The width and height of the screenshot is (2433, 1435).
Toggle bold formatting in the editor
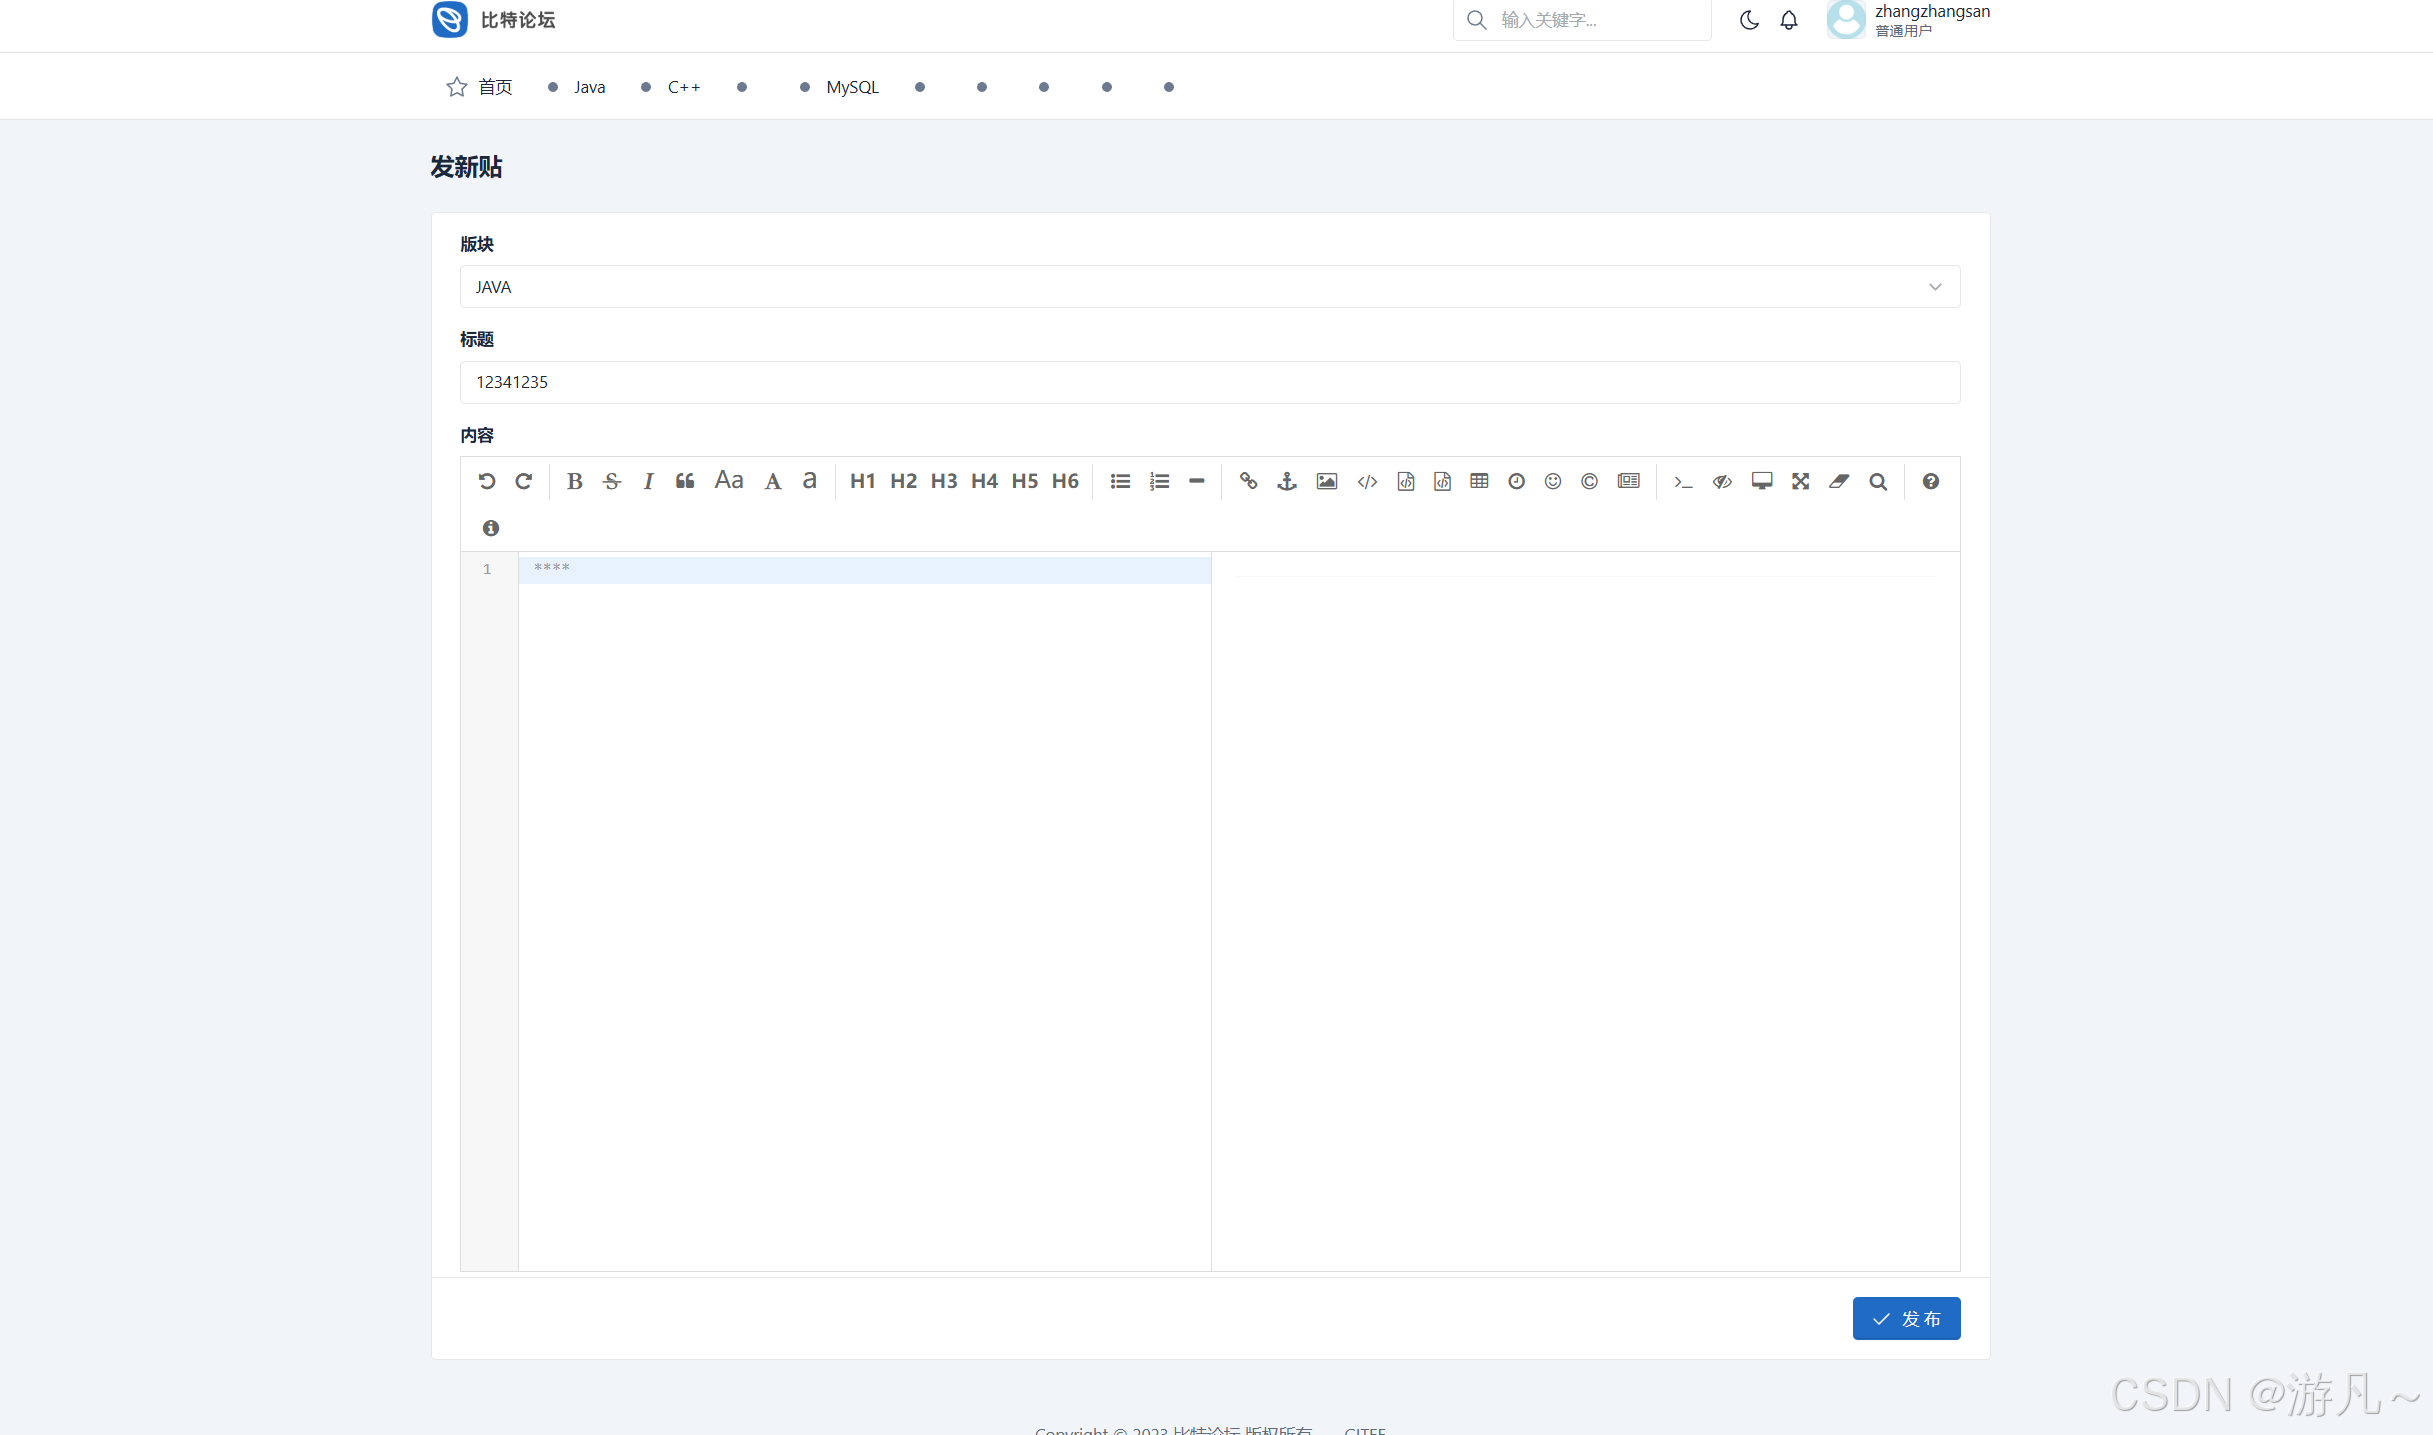coord(574,481)
